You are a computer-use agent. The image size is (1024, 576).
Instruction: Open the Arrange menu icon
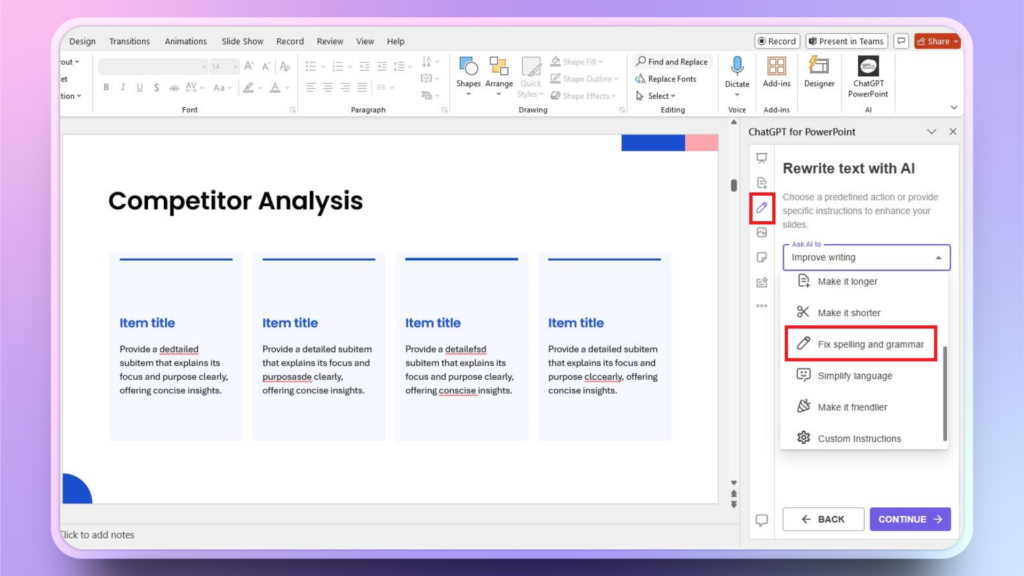[x=499, y=76]
